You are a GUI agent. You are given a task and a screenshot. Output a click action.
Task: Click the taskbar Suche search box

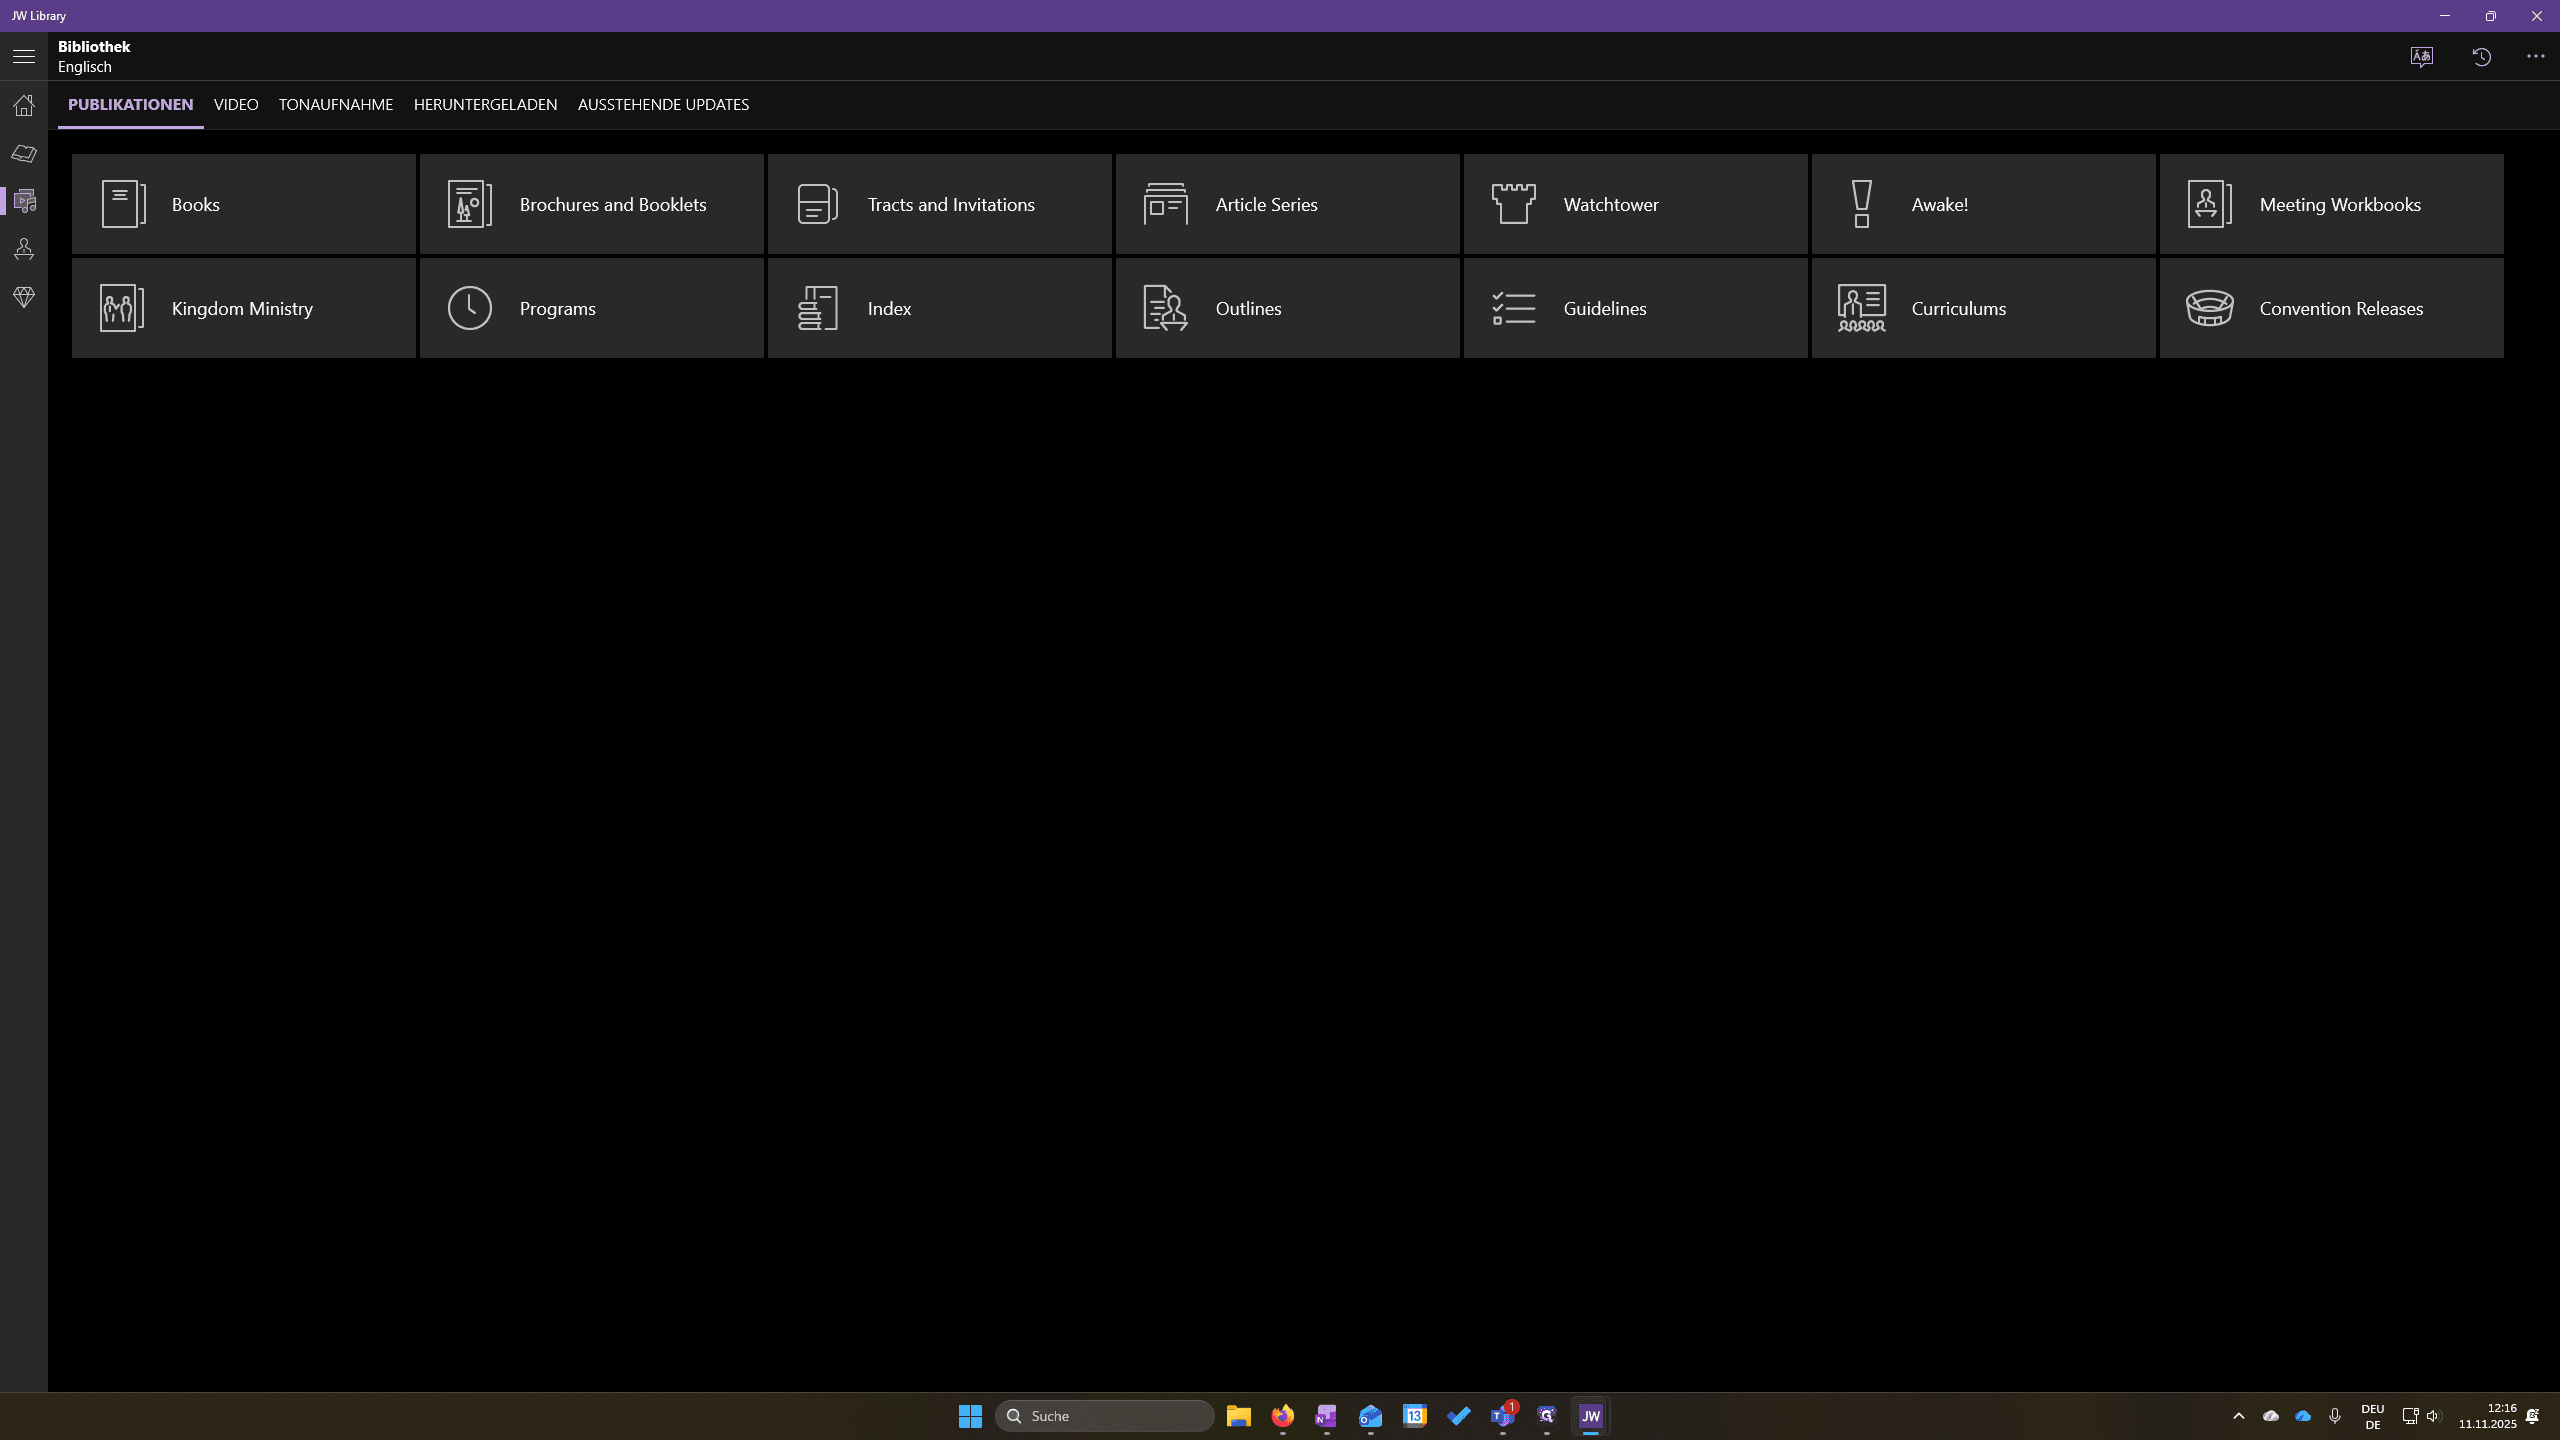1105,1416
